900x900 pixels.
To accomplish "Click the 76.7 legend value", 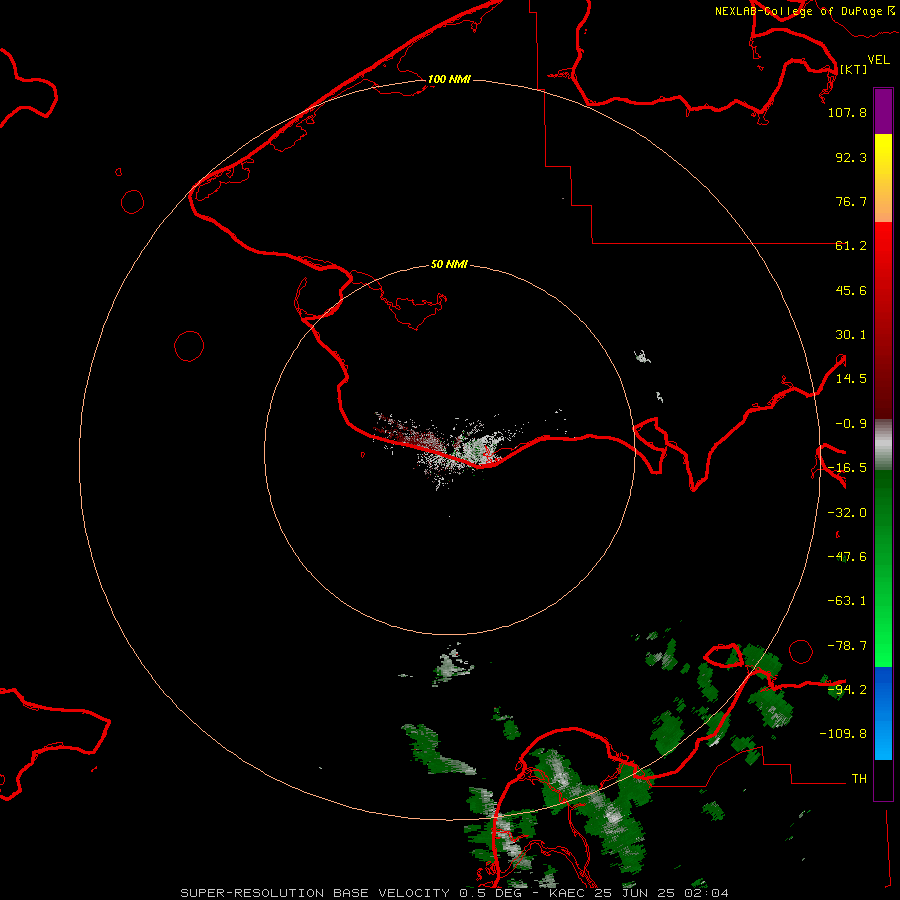I will pos(851,201).
